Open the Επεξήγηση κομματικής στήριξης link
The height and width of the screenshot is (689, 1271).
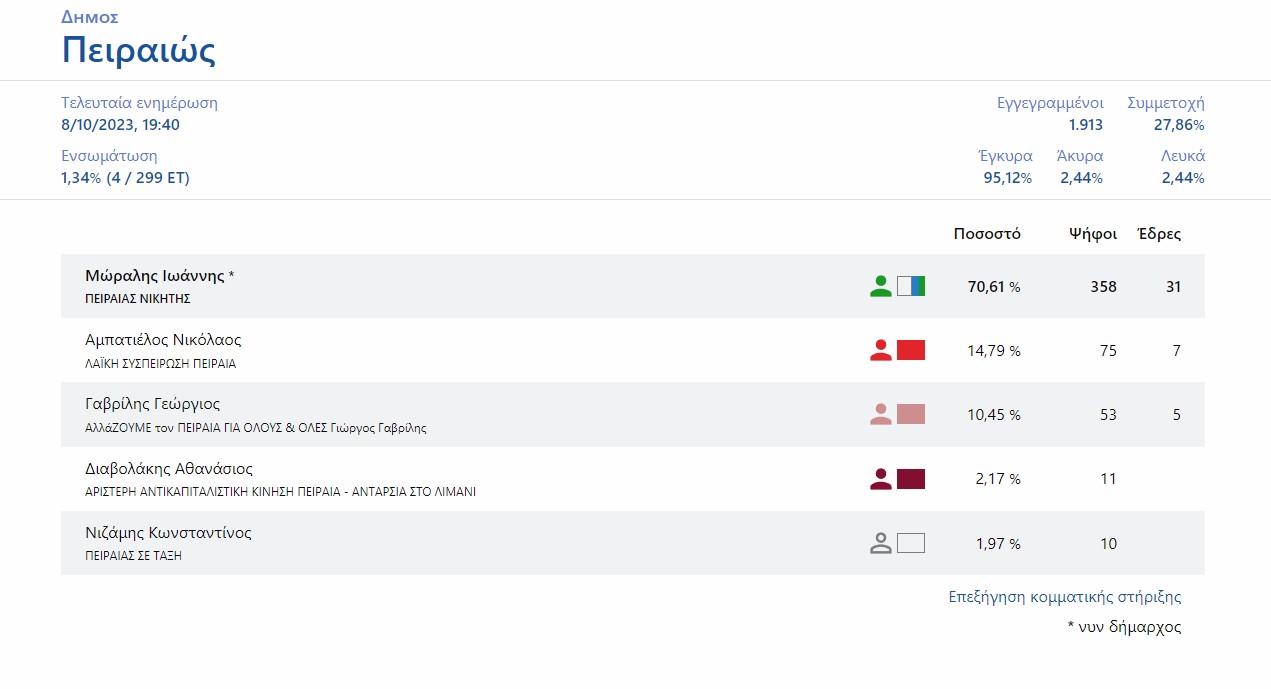tap(1064, 597)
